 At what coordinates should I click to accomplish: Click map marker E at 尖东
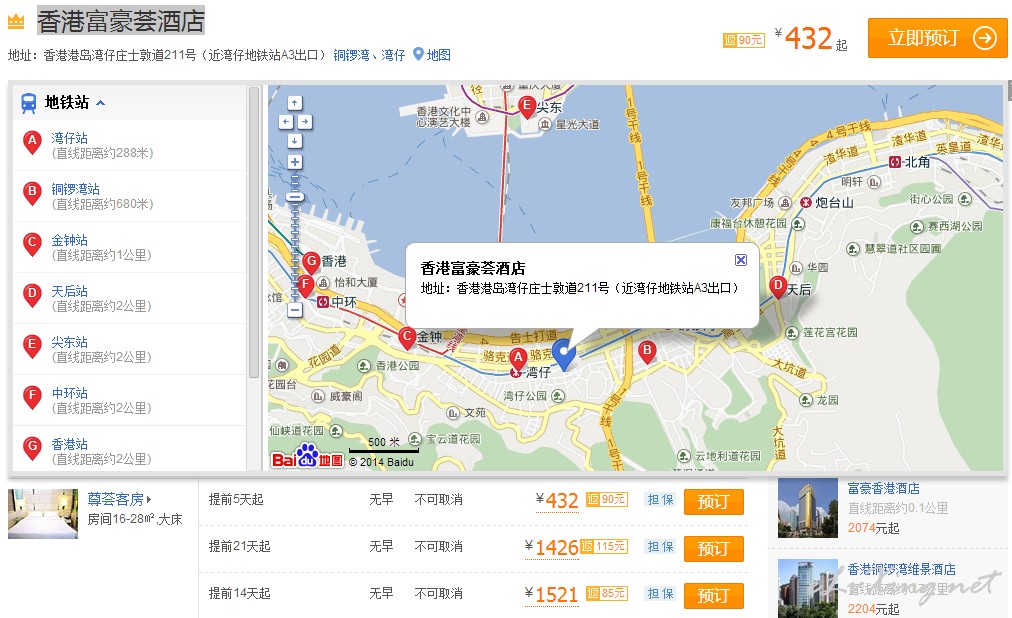click(x=527, y=106)
